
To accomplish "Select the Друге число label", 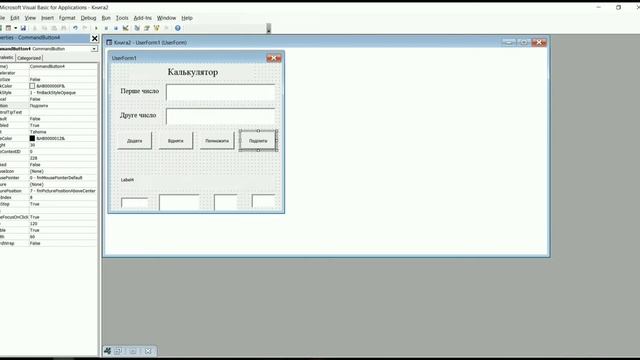I will pos(138,116).
